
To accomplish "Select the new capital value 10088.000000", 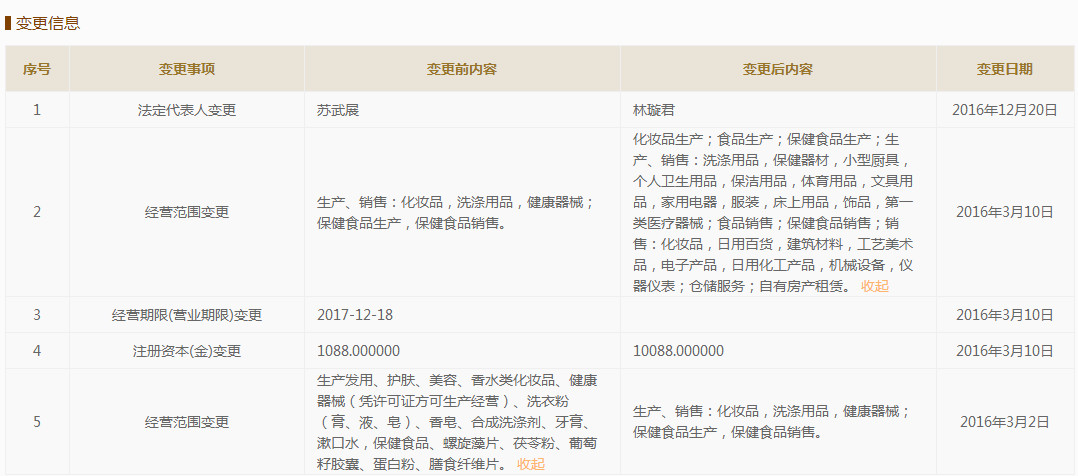I will pos(679,351).
